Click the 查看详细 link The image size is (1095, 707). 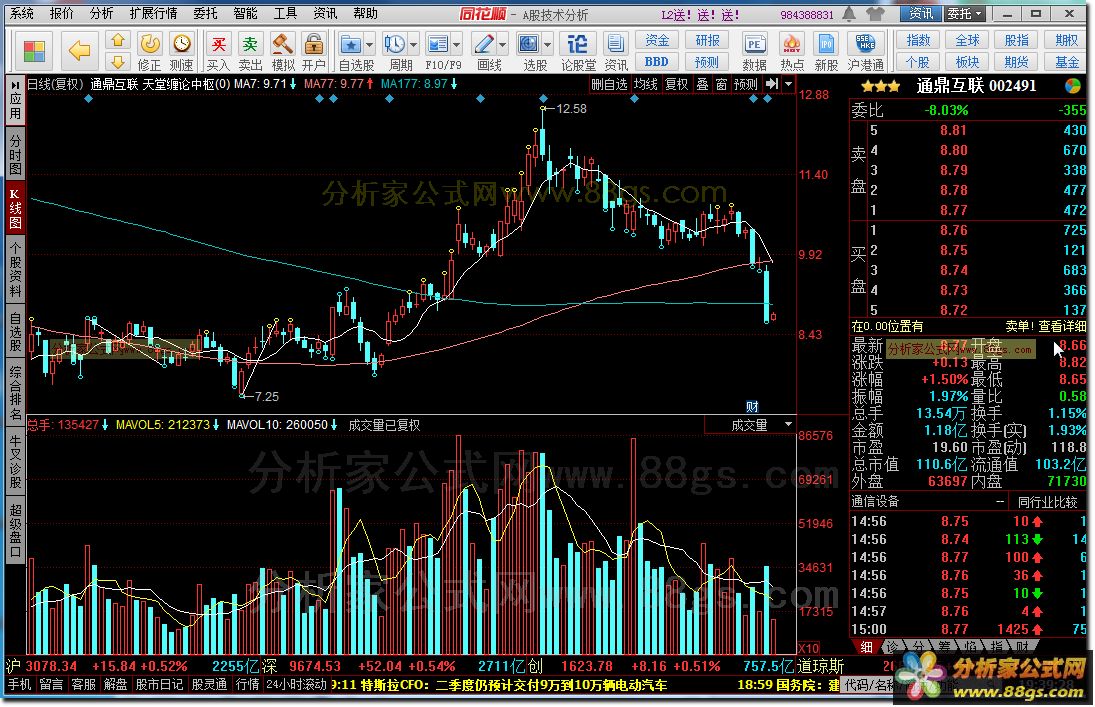(1062, 326)
